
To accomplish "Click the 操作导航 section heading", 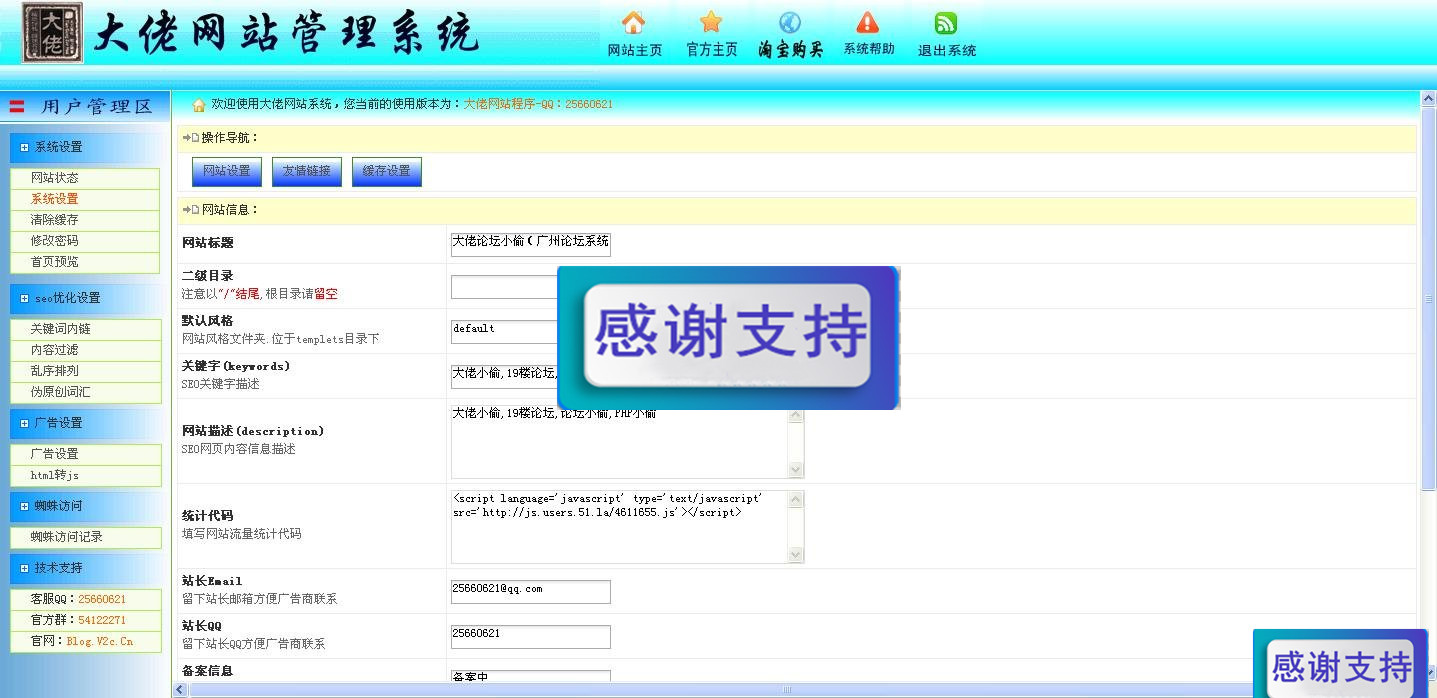I will (230, 138).
